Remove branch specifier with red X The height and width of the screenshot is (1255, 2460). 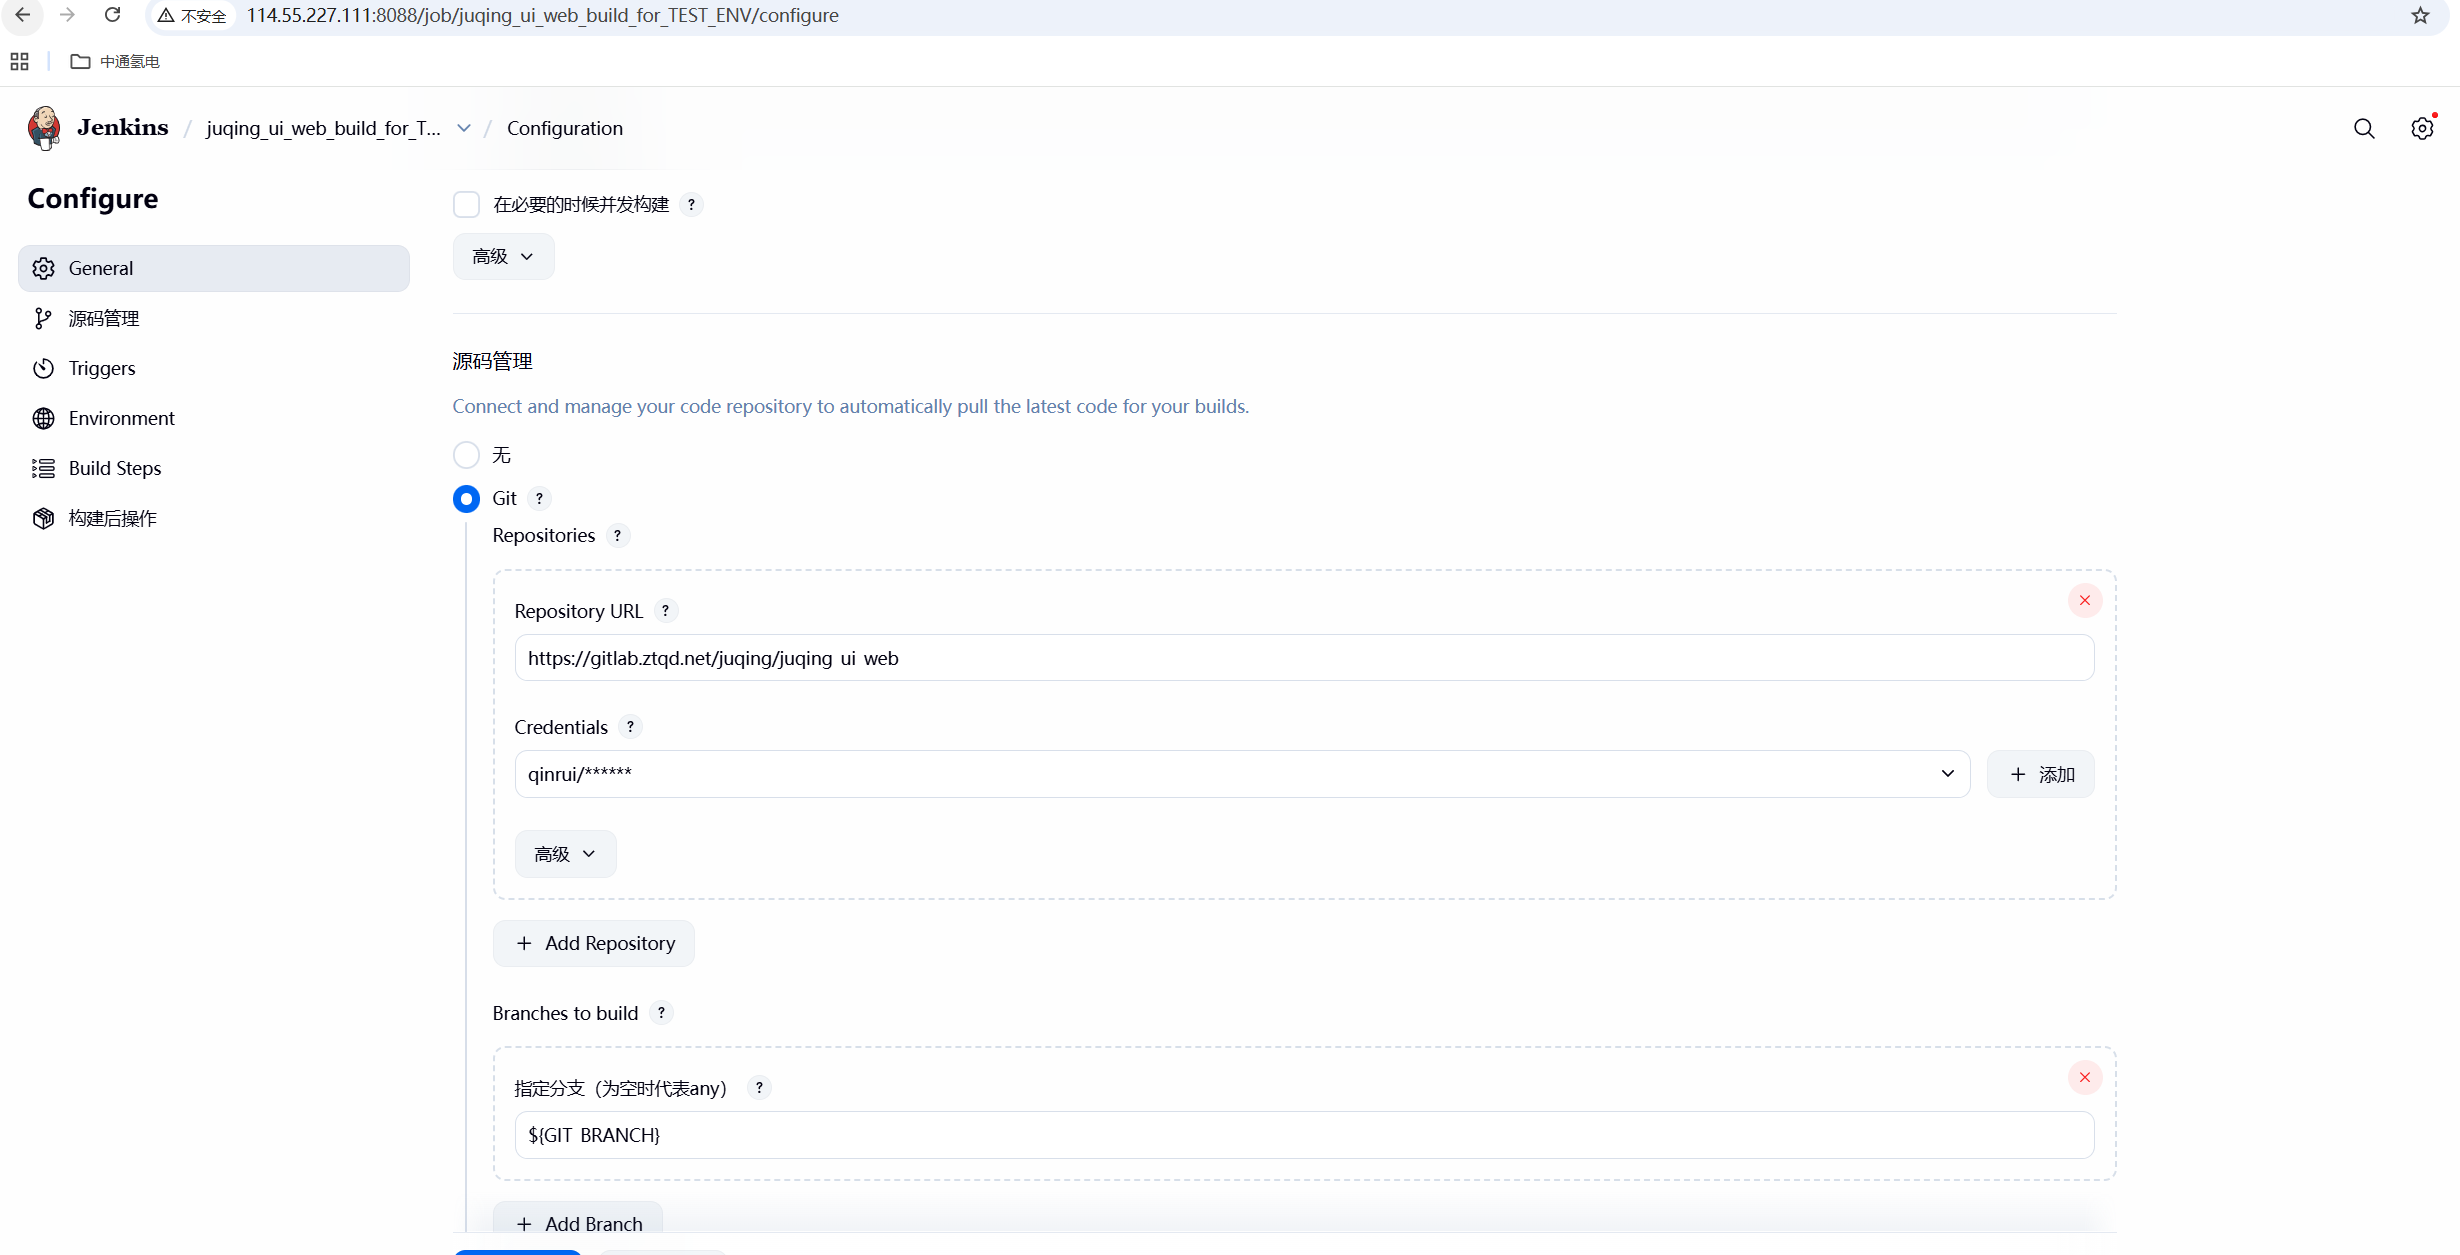[x=2085, y=1077]
